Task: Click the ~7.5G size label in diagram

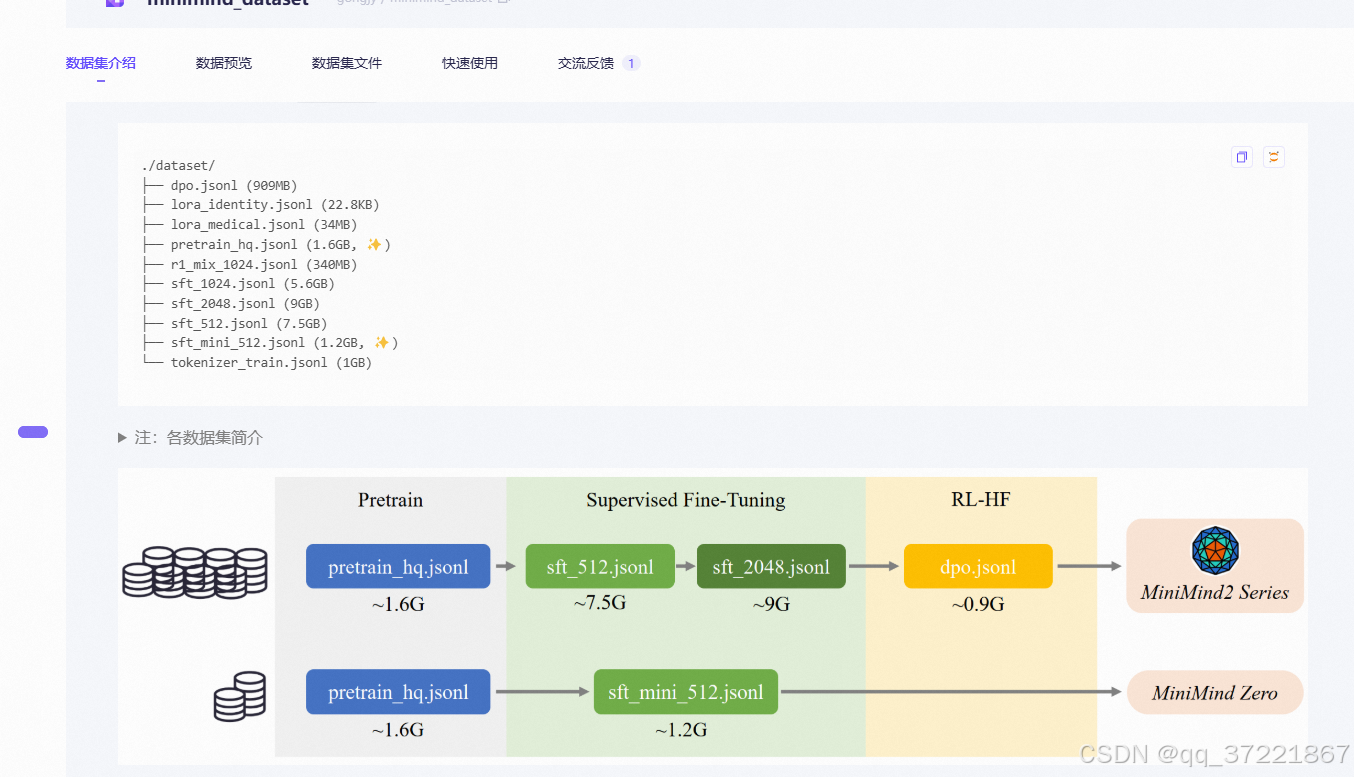Action: pos(600,603)
